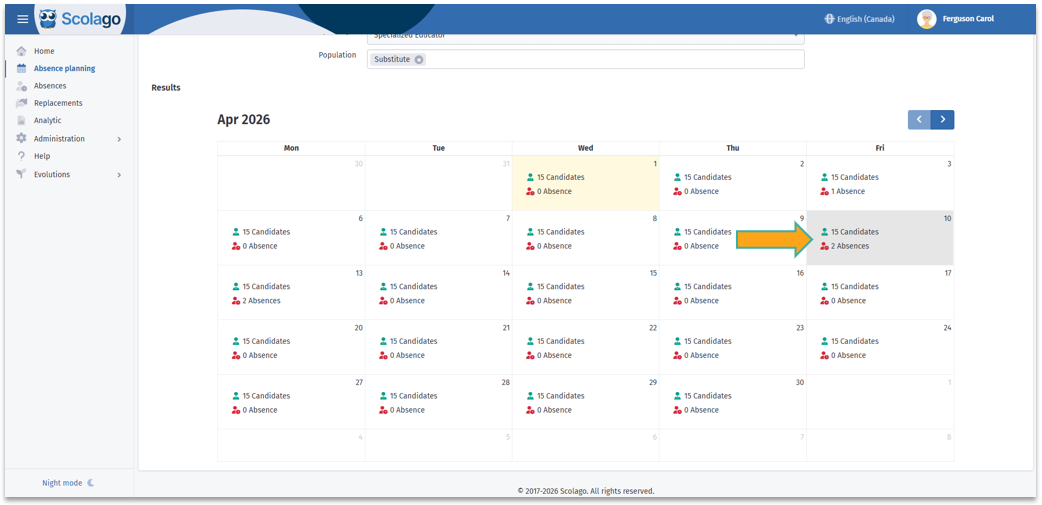Screen dimensions: 1042x505
Task: Open the Specialized educator dropdown
Action: (585, 37)
